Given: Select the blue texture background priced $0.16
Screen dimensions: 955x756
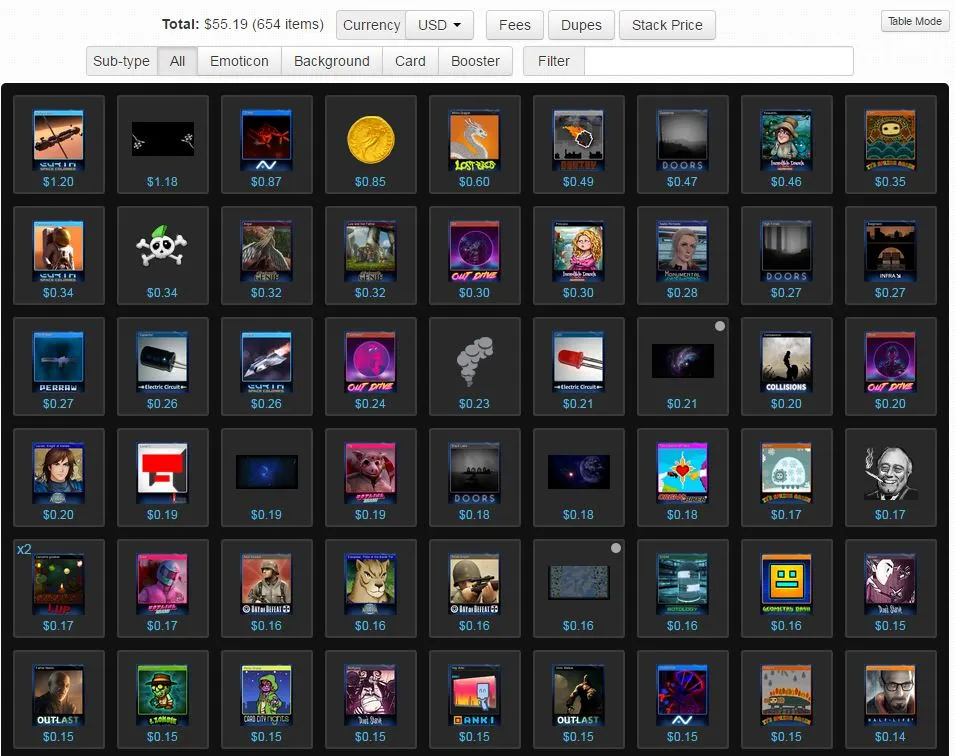Looking at the screenshot, I should pyautogui.click(x=579, y=588).
